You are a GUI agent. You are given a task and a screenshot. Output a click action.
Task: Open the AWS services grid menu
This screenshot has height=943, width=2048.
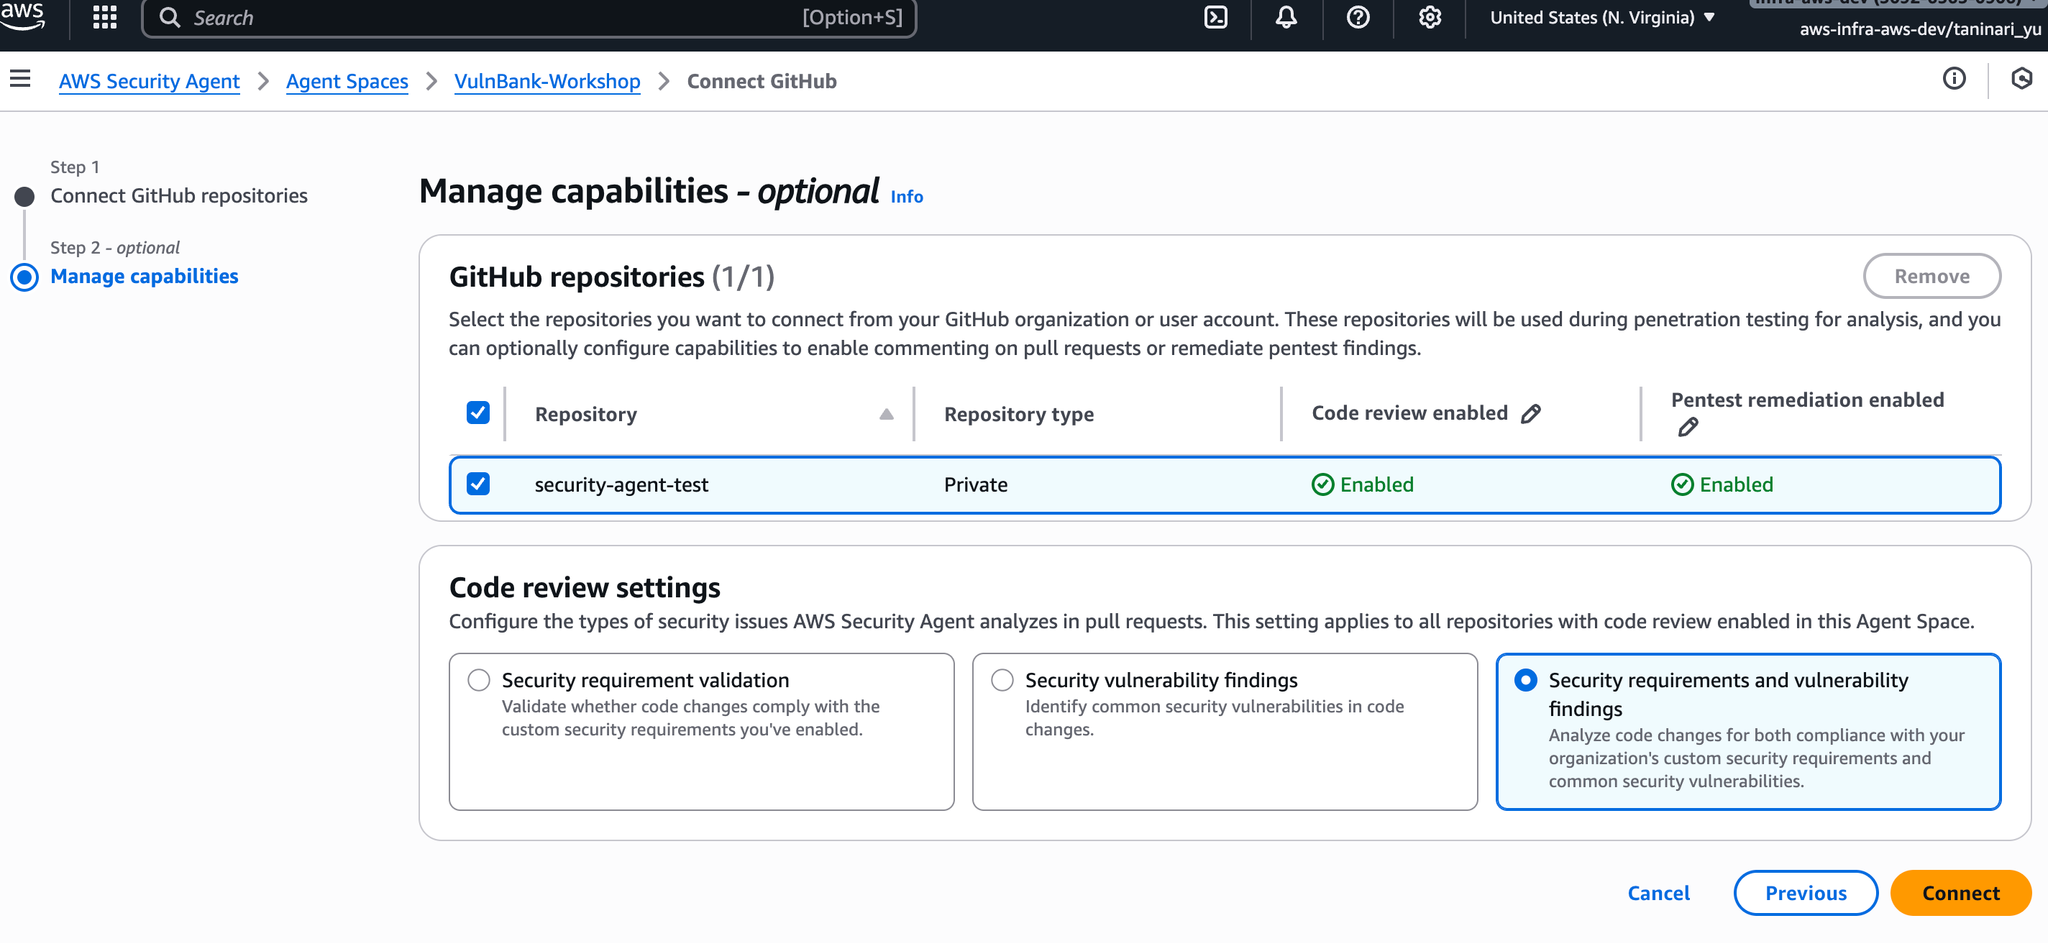(x=105, y=17)
